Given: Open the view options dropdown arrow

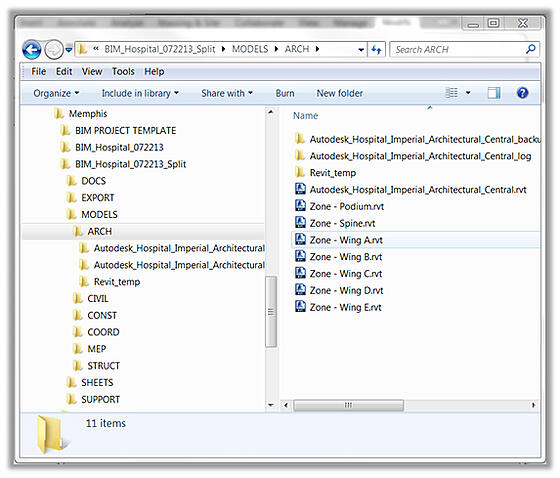Looking at the screenshot, I should (x=468, y=93).
